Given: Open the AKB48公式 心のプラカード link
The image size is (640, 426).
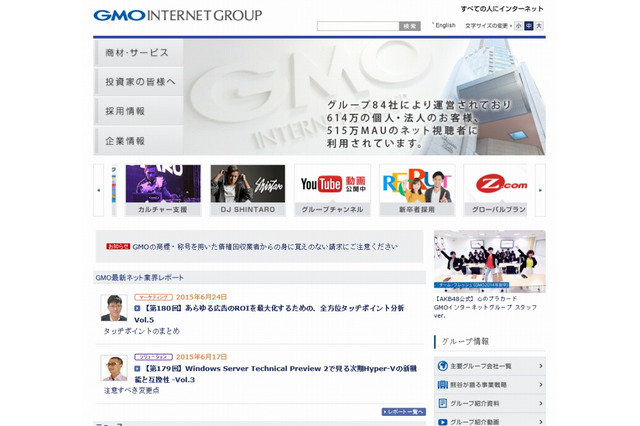Looking at the screenshot, I should pyautogui.click(x=485, y=307).
